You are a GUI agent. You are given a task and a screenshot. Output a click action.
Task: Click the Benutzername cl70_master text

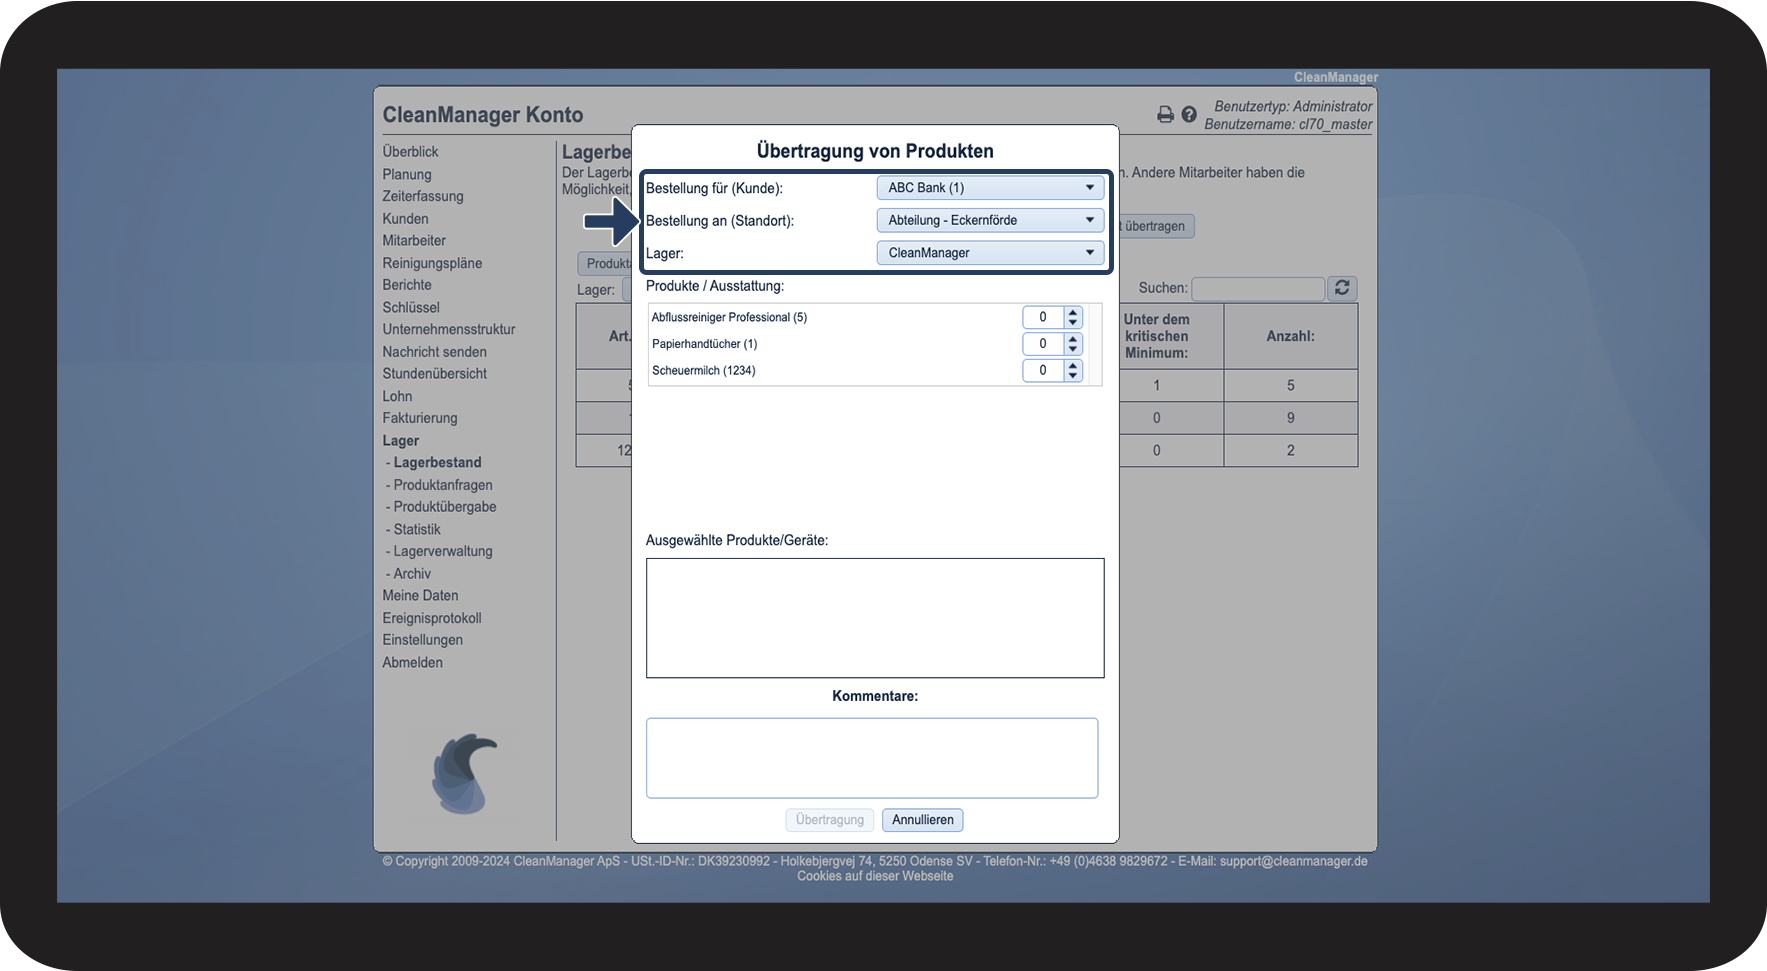point(1288,125)
